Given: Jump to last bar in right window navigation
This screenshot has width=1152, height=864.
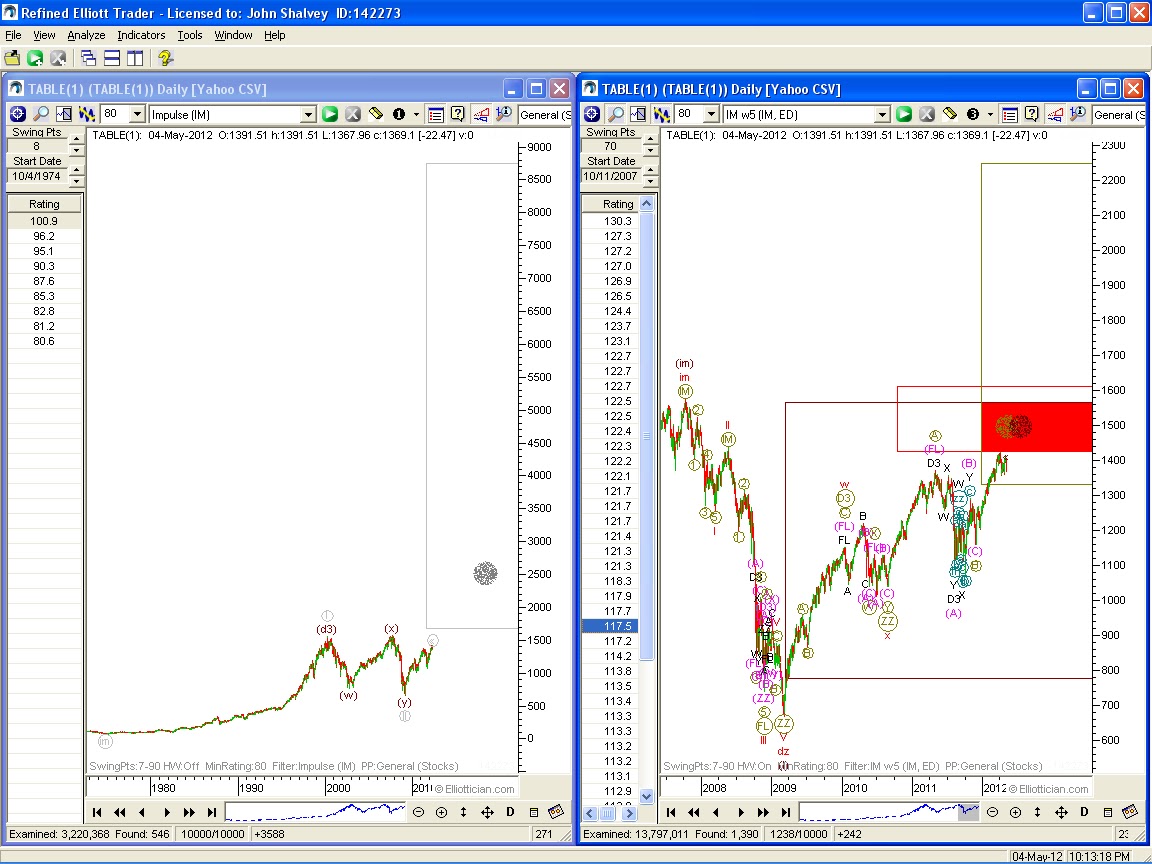Looking at the screenshot, I should pyautogui.click(x=785, y=812).
